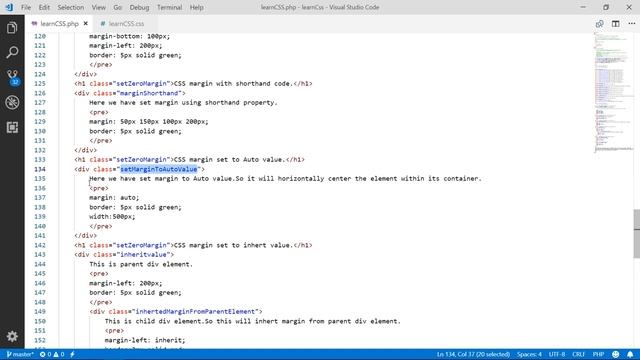
Task: Switch to the learnCSS.php tab
Action: 59,24
